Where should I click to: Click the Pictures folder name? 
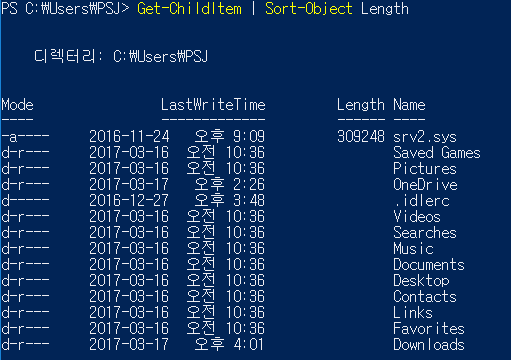[425, 169]
